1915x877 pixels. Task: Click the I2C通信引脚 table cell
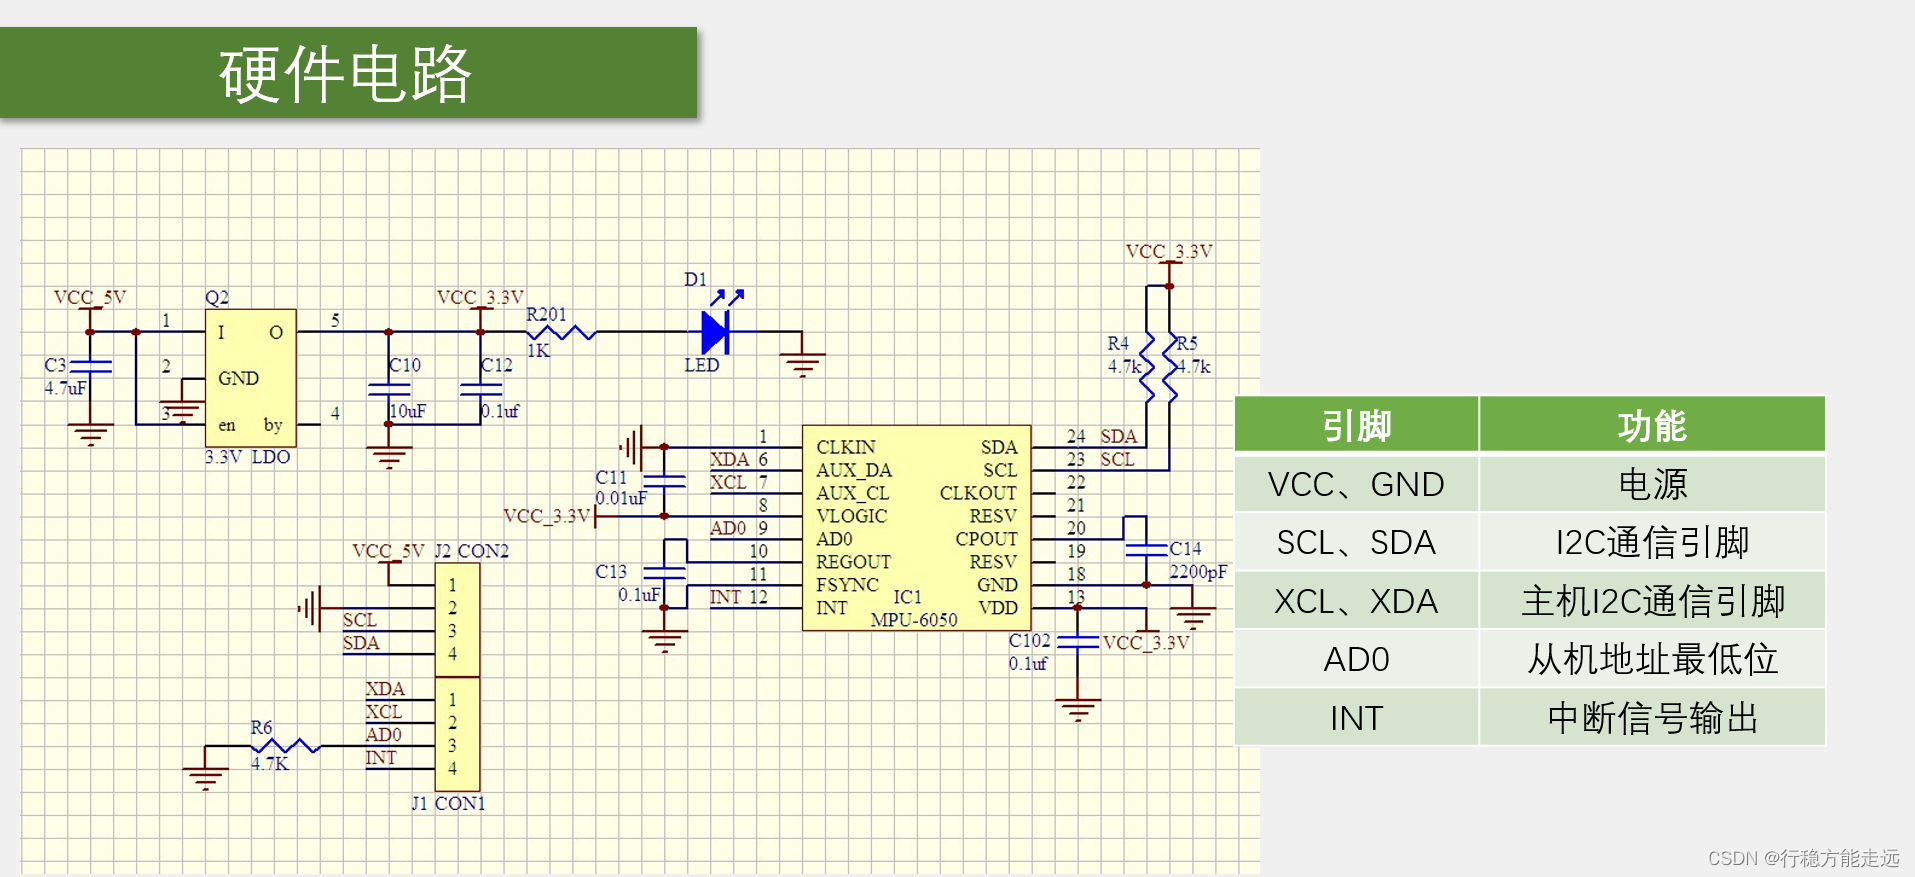coord(1652,542)
